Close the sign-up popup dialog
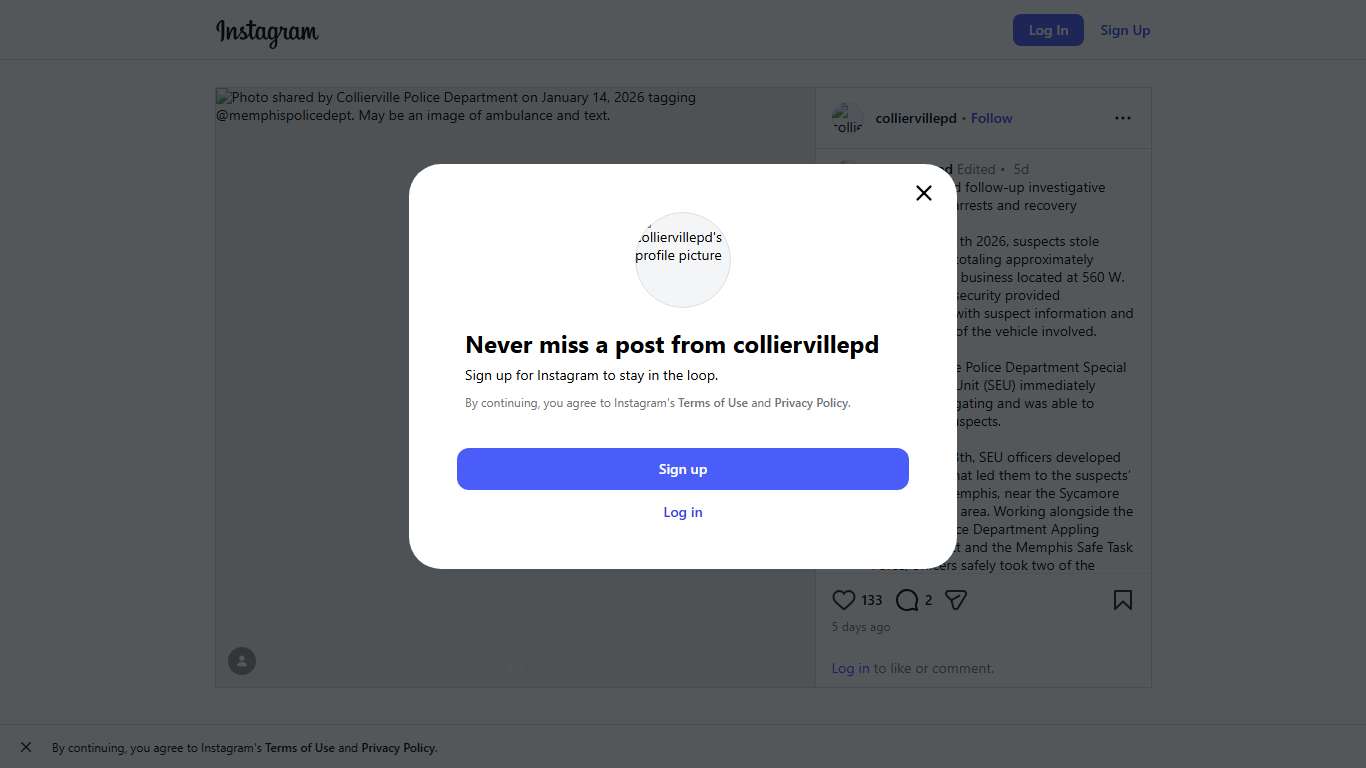 pyautogui.click(x=924, y=193)
